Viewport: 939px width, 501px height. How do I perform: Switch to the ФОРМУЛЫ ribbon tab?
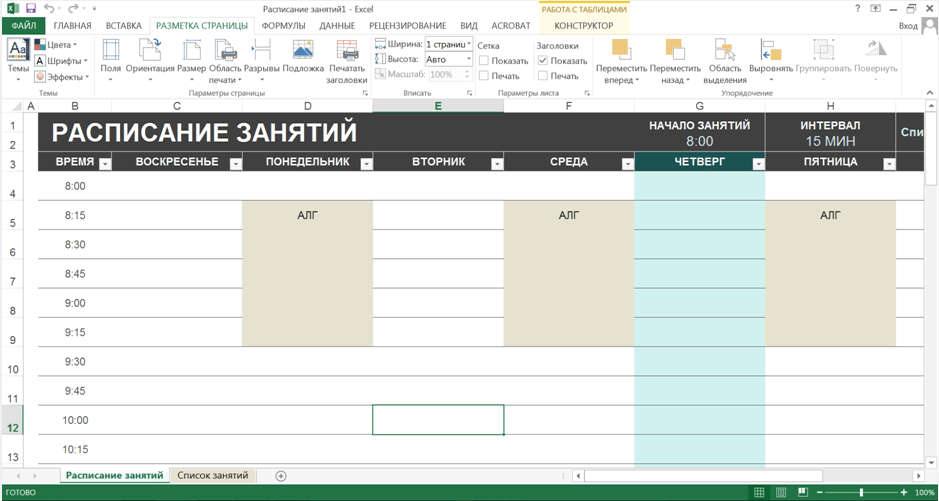coord(283,25)
